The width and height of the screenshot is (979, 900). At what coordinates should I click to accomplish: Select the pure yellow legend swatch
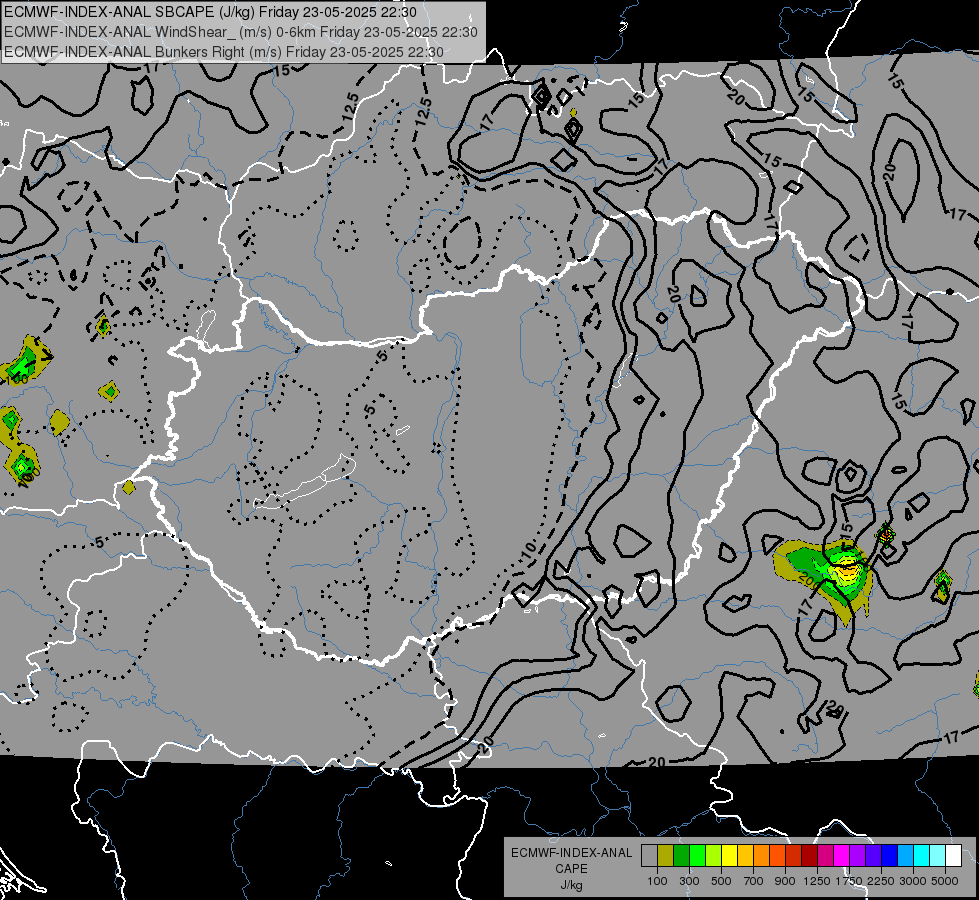click(x=729, y=856)
